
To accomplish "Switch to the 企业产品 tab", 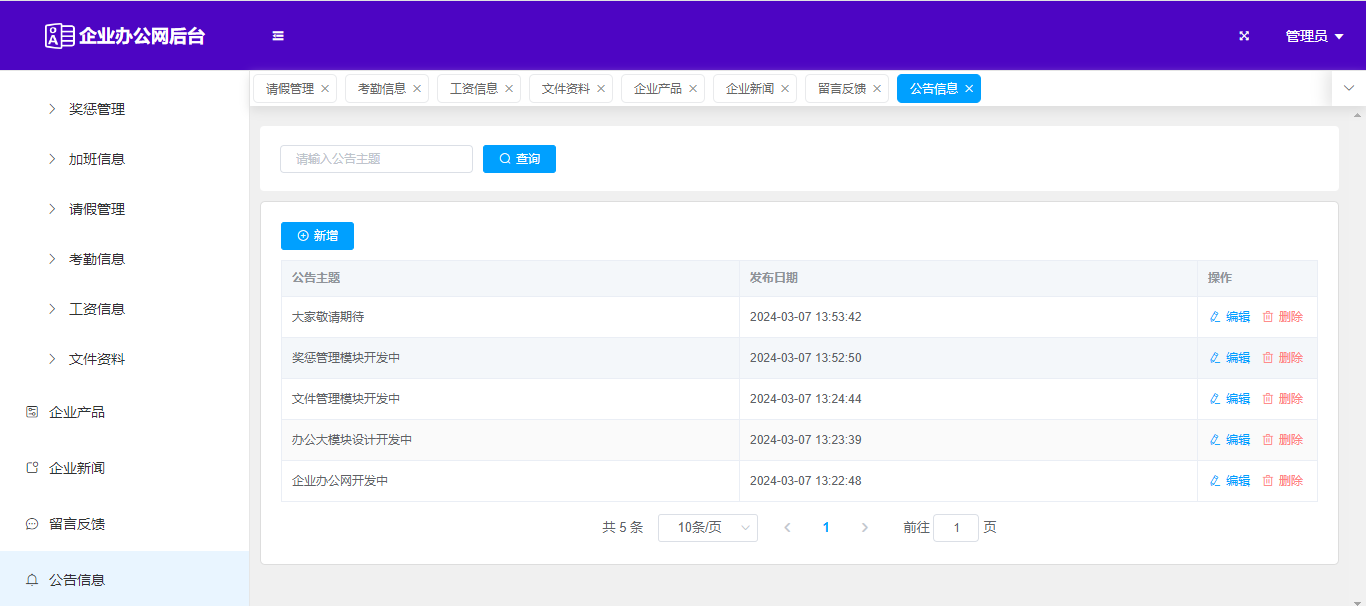I will point(657,89).
